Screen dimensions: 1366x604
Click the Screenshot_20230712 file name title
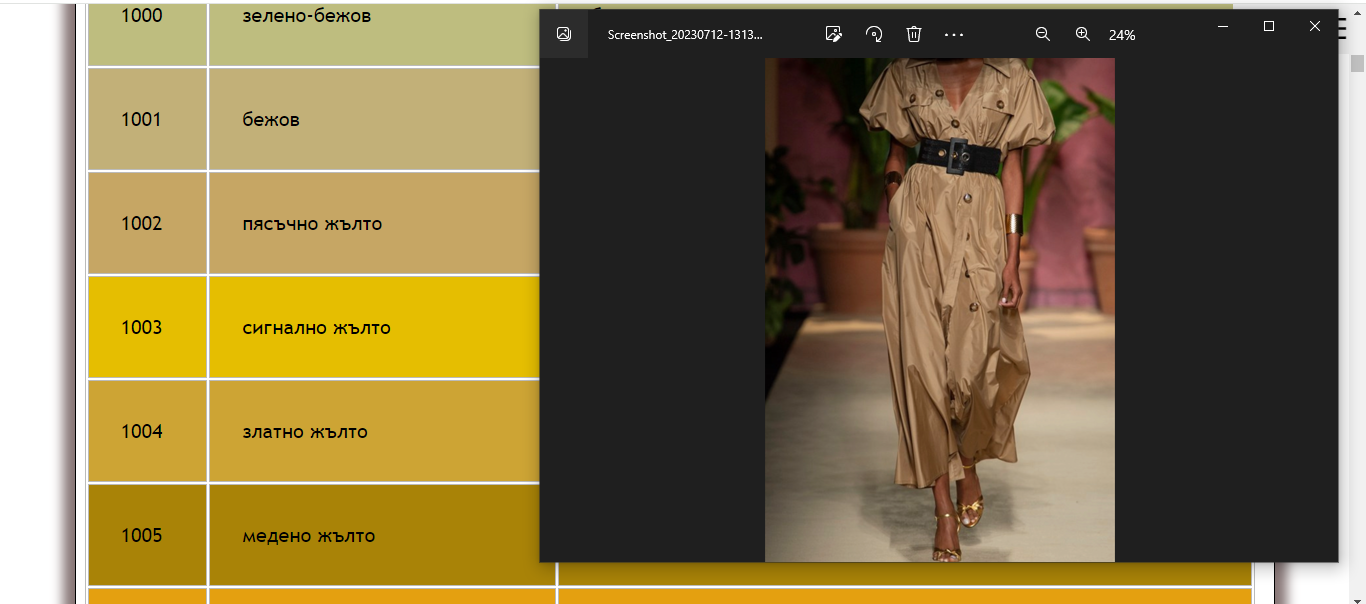[685, 35]
